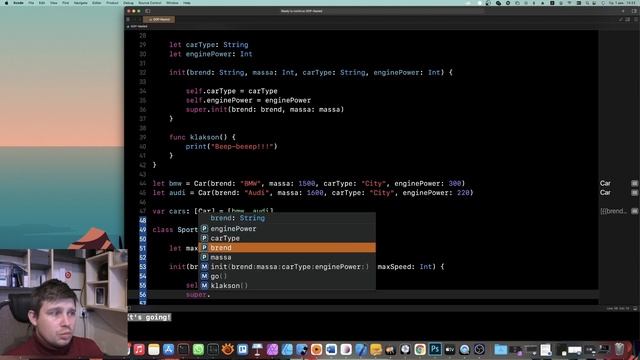
Task: Toggle the Xcode navigator sidebar
Action: pyautogui.click(x=148, y=11)
